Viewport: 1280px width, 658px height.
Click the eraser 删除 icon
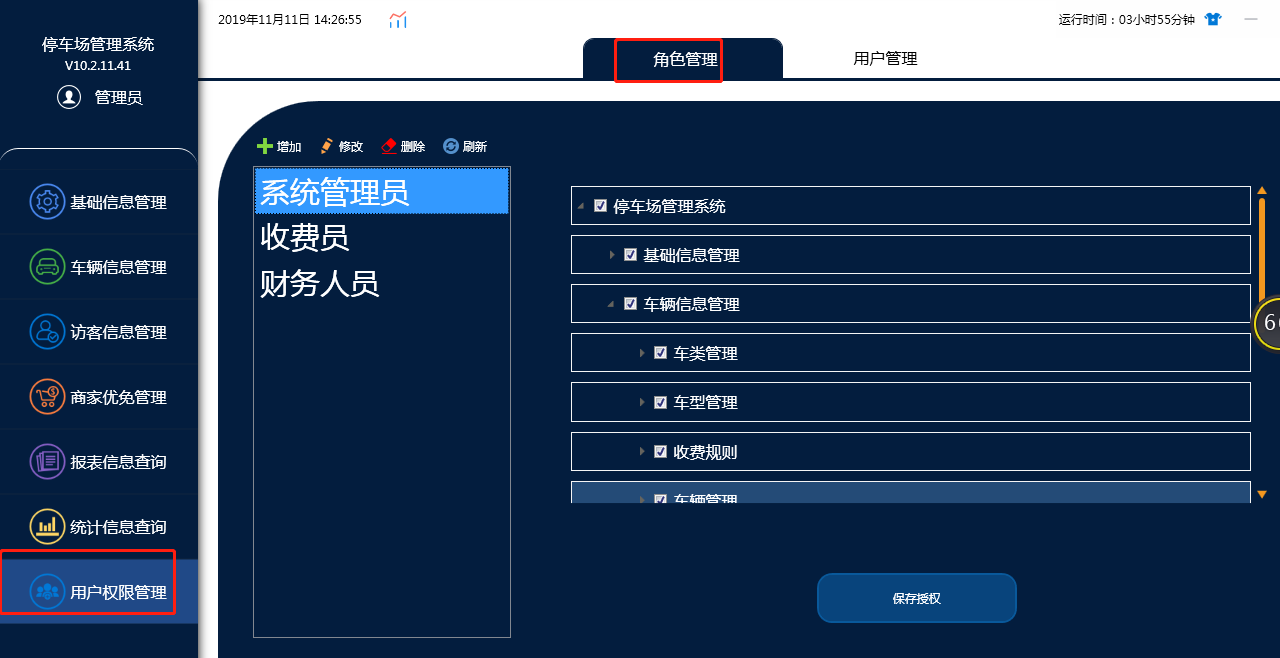point(388,146)
